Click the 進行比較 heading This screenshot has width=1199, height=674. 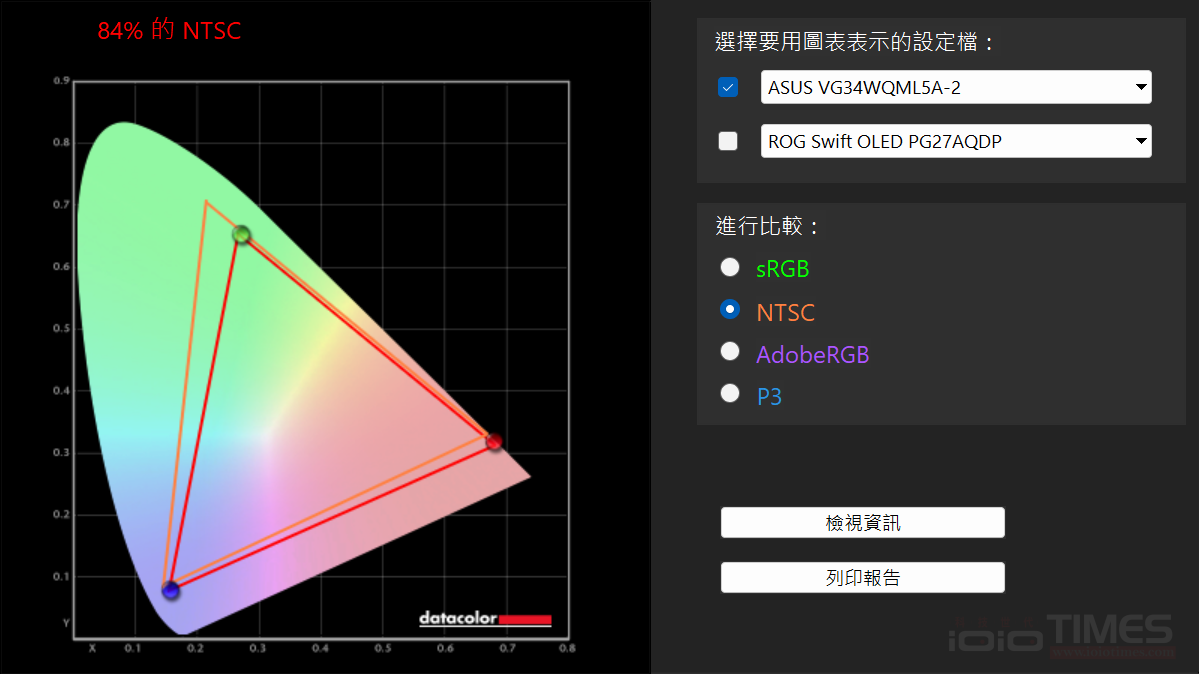(767, 226)
